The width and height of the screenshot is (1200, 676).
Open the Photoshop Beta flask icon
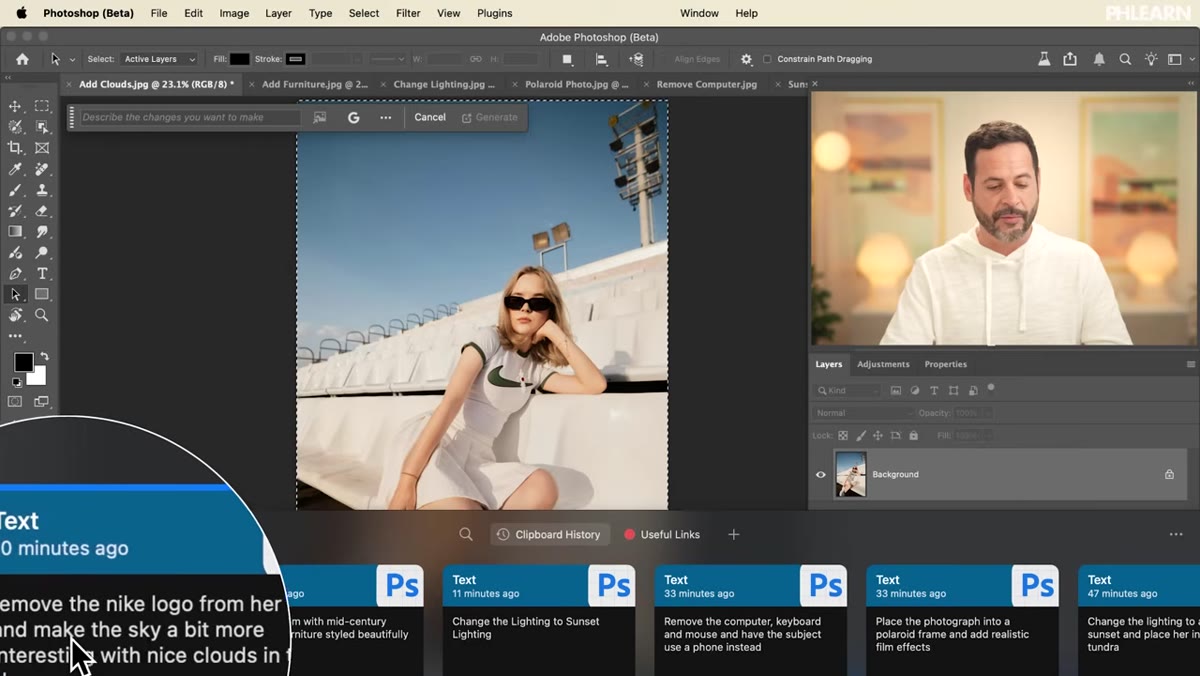point(1044,59)
